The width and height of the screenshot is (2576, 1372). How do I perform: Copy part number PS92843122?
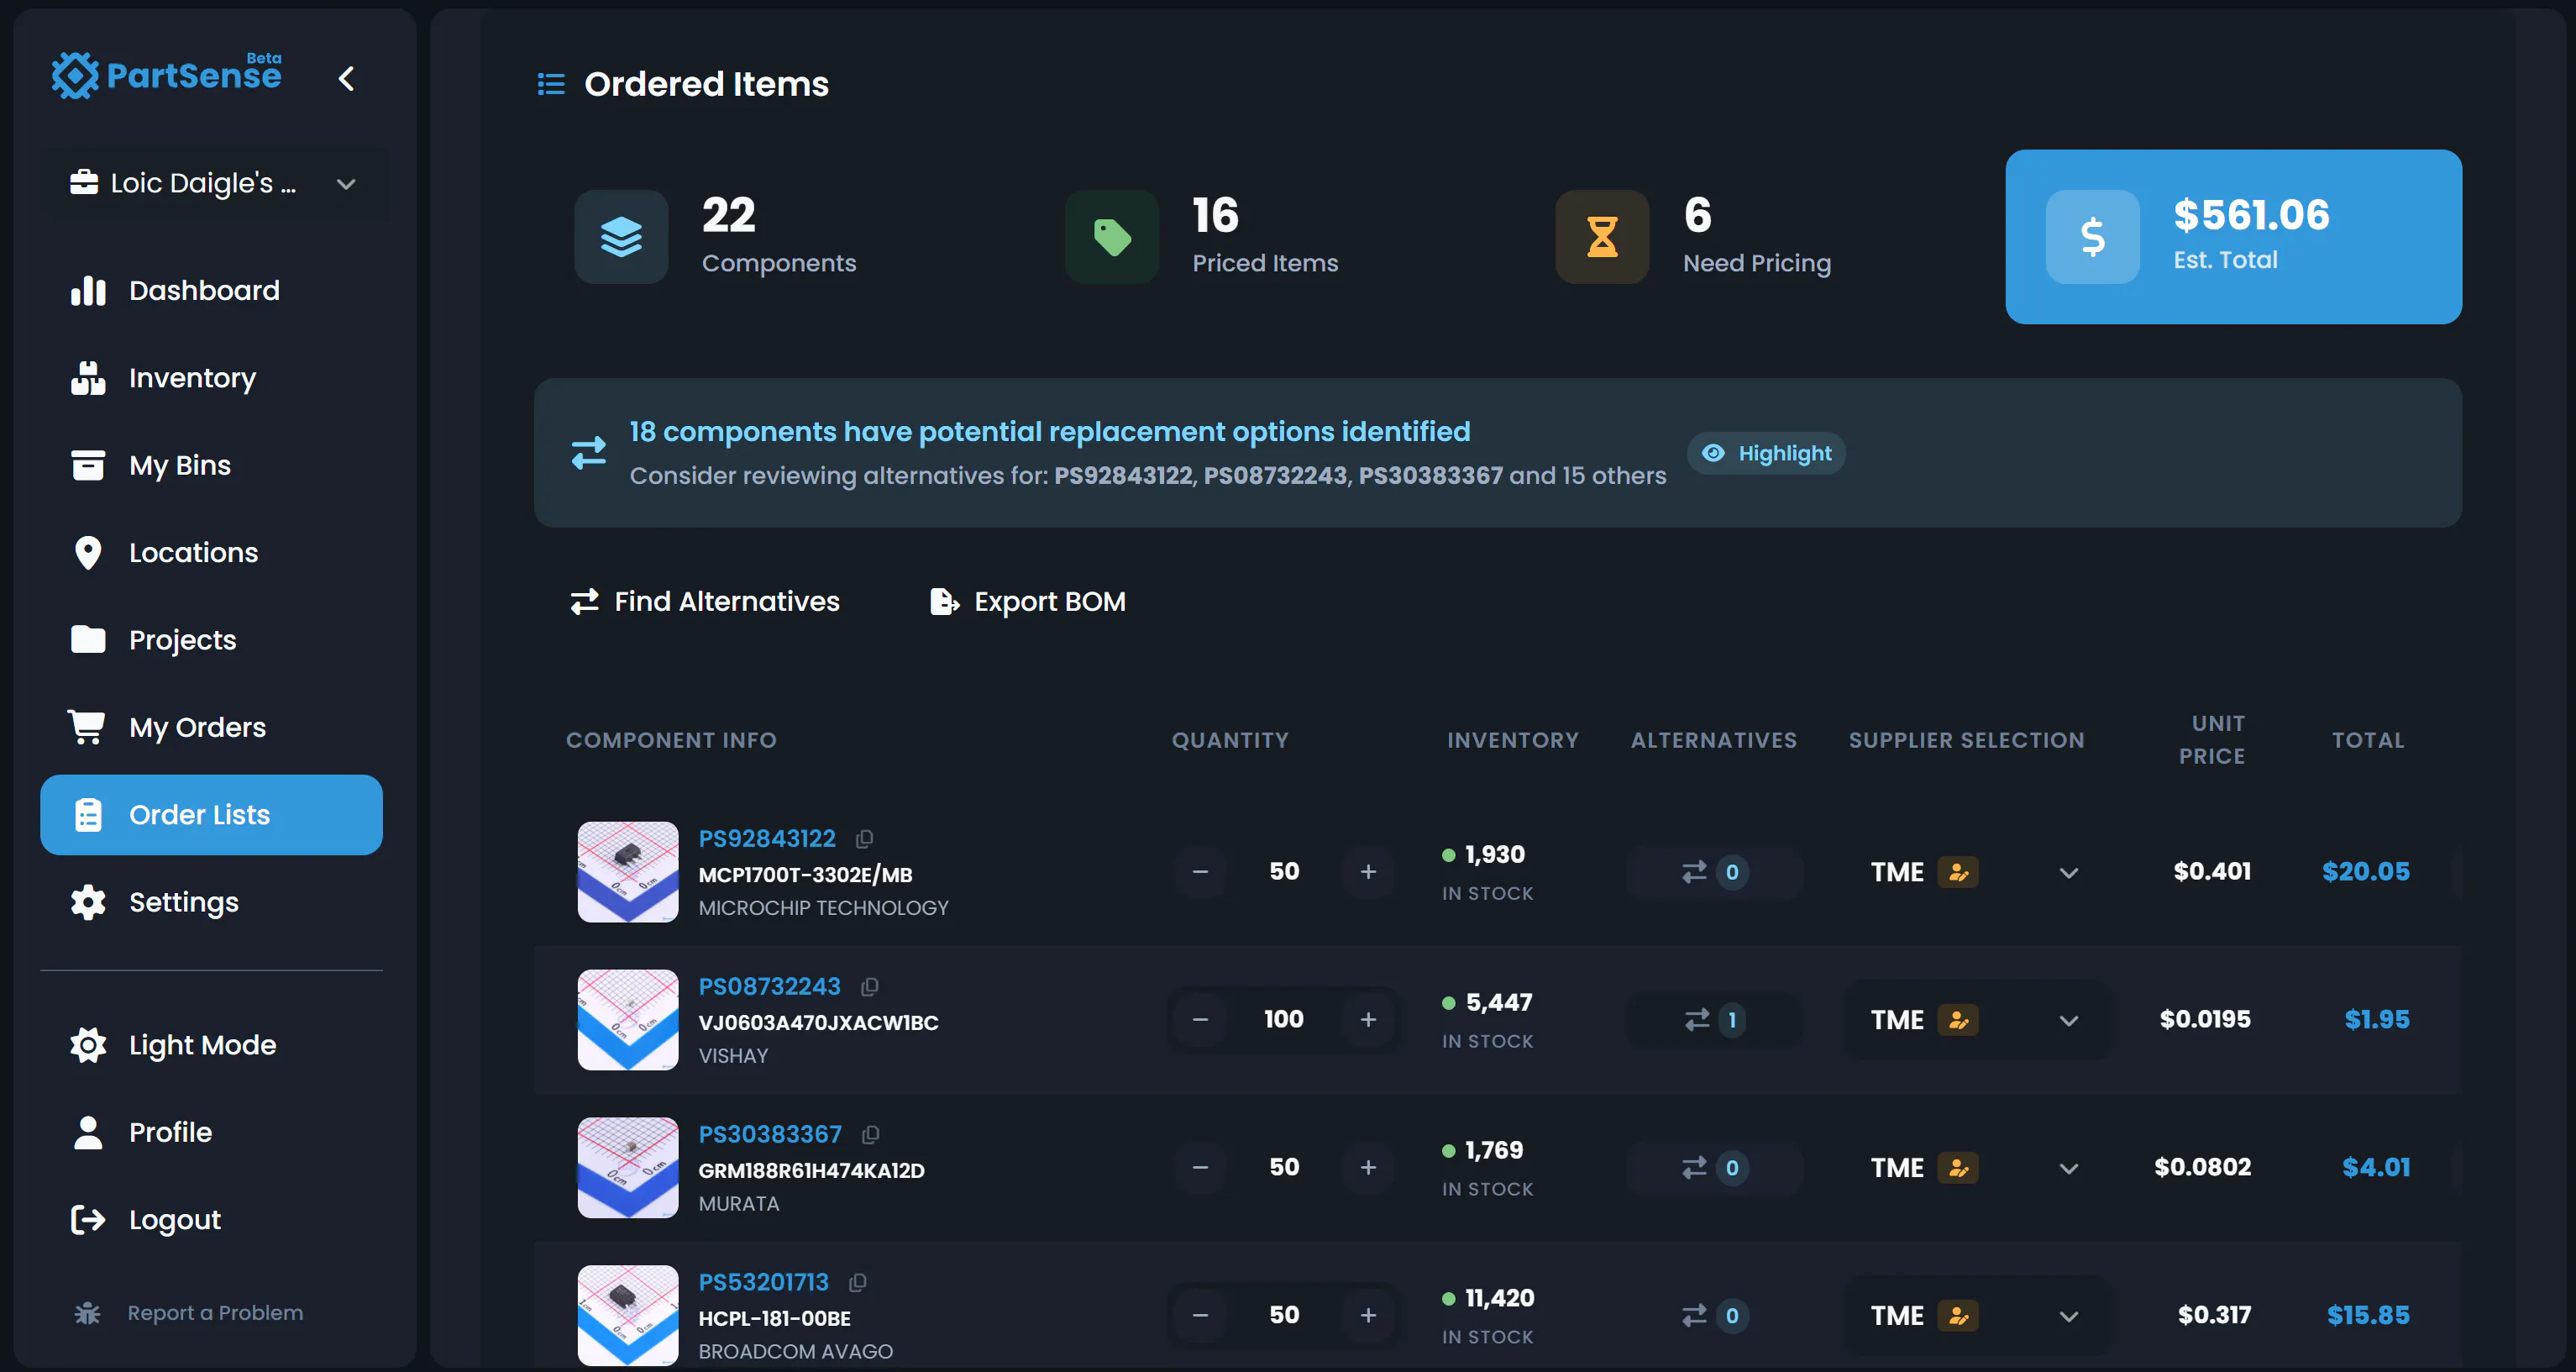[x=865, y=838]
